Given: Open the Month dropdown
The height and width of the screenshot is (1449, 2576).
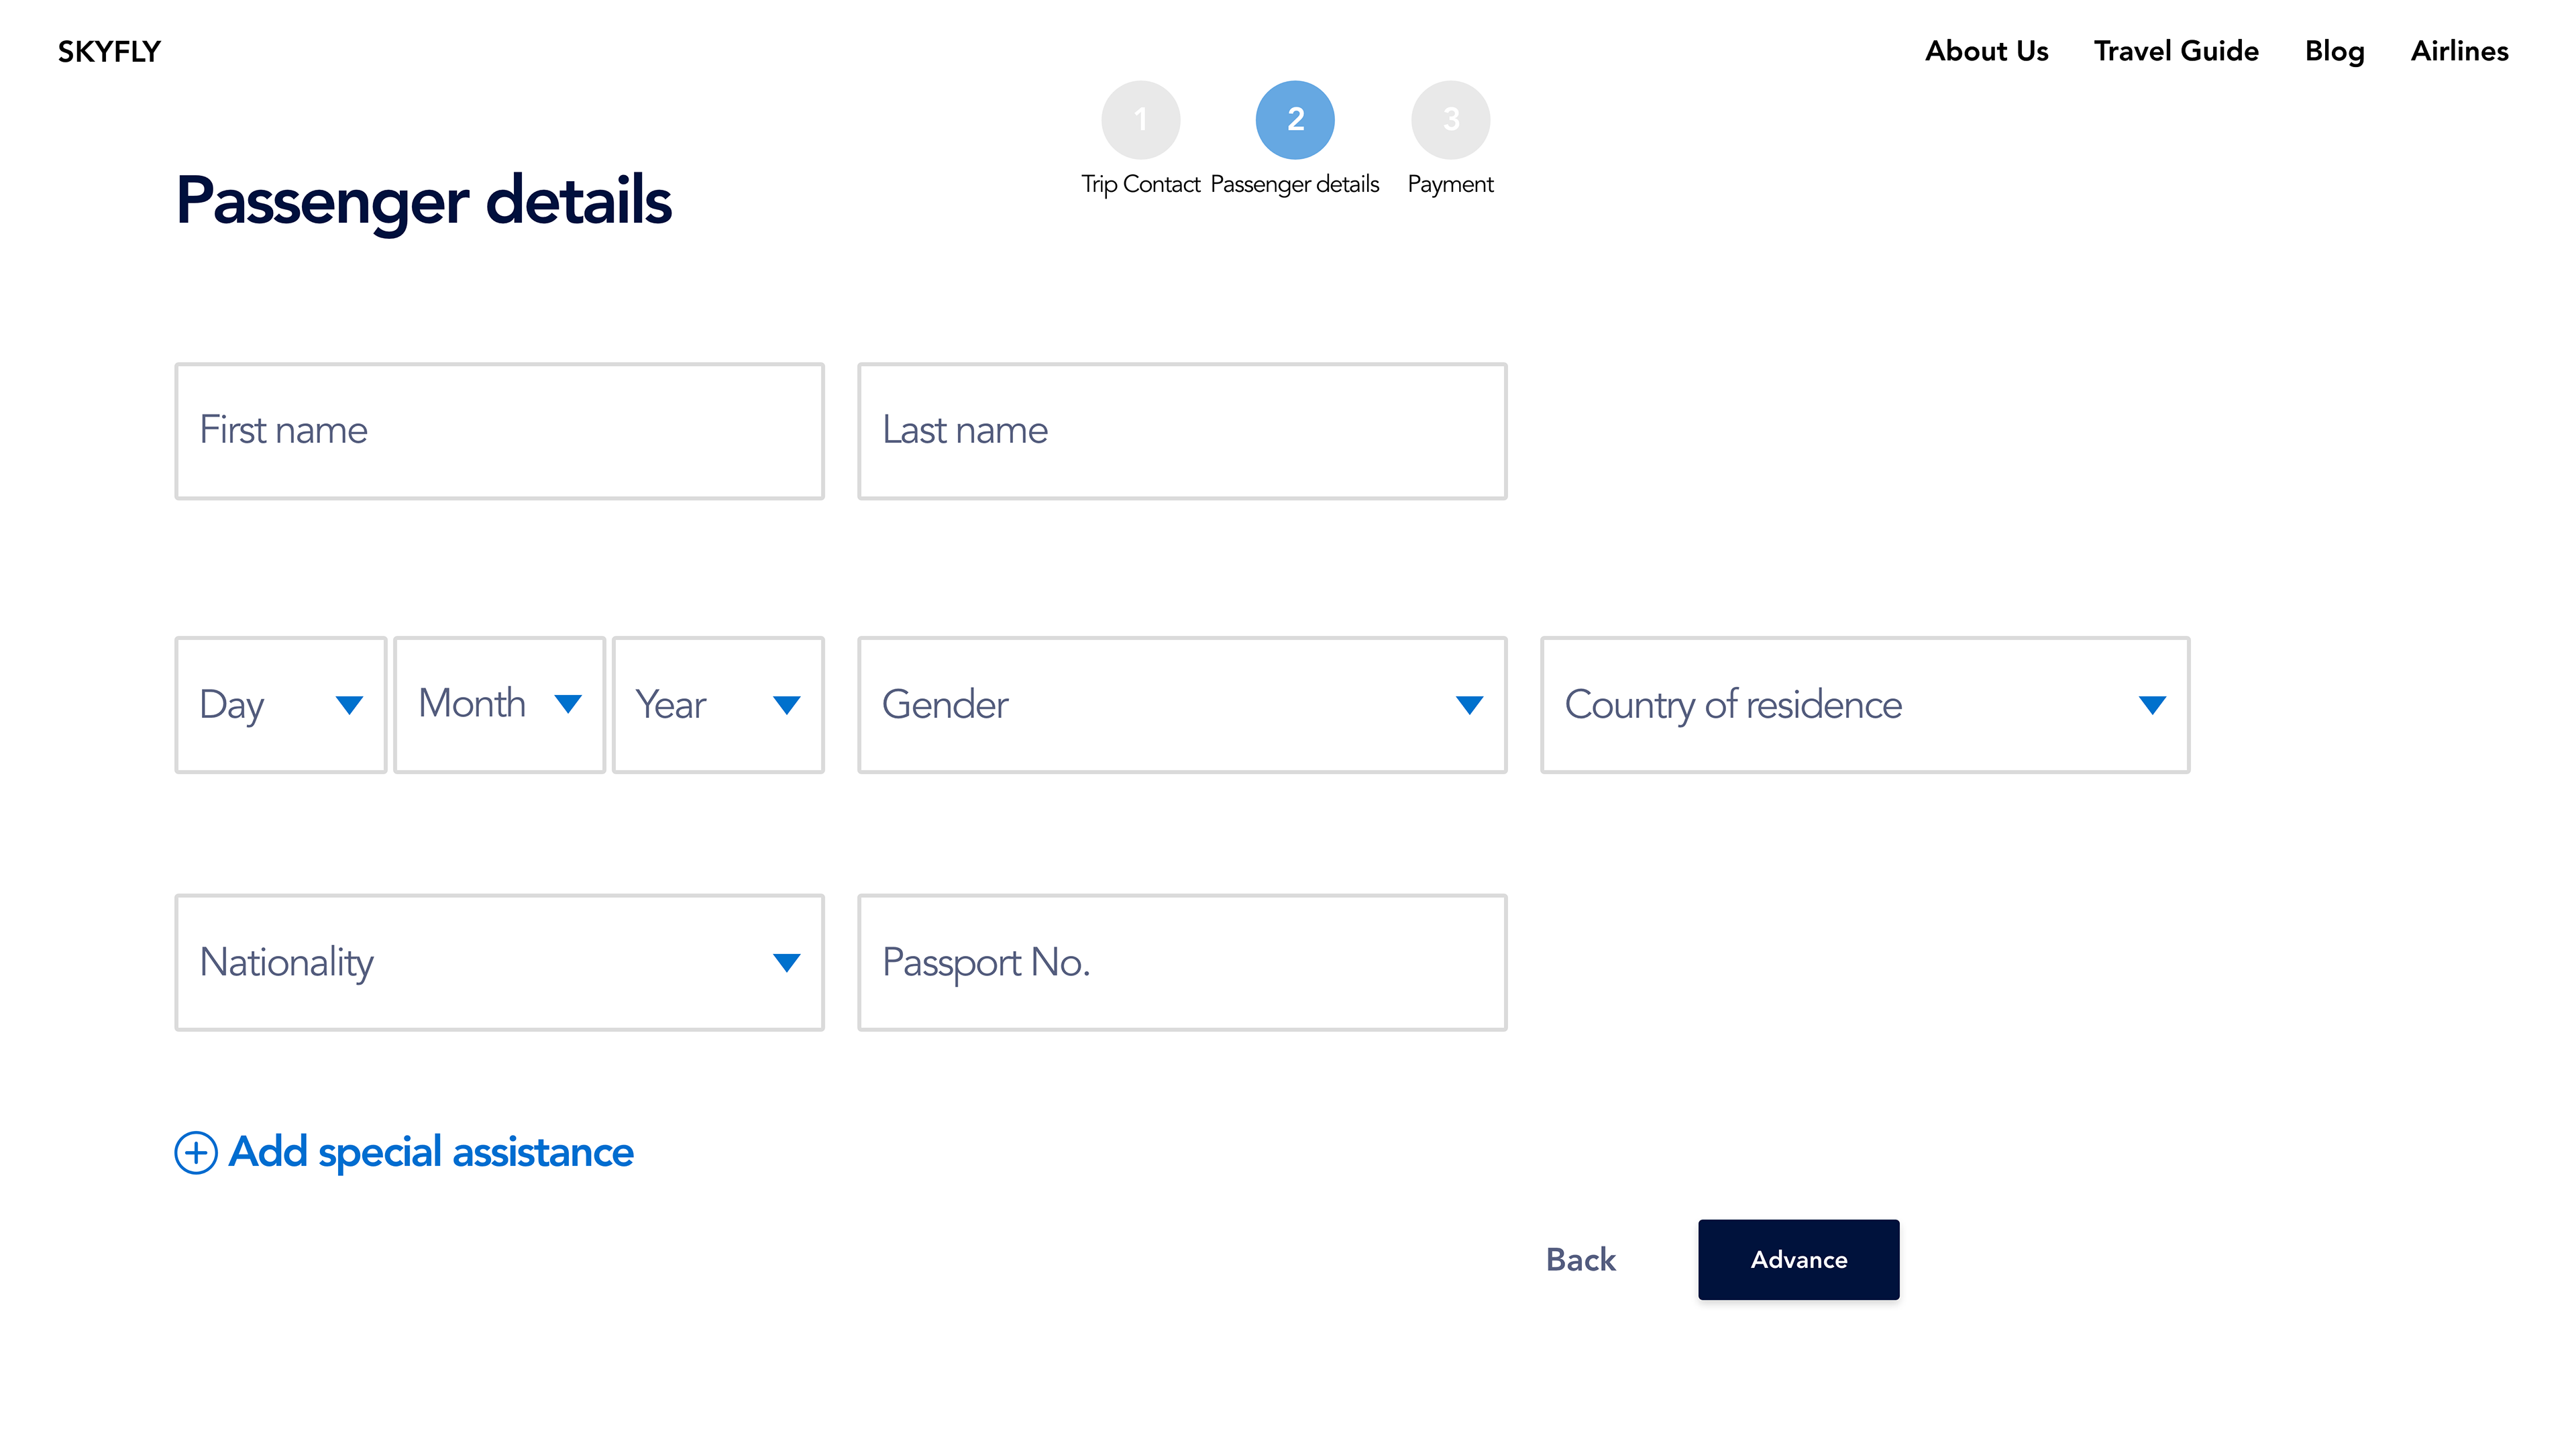Looking at the screenshot, I should tap(500, 705).
